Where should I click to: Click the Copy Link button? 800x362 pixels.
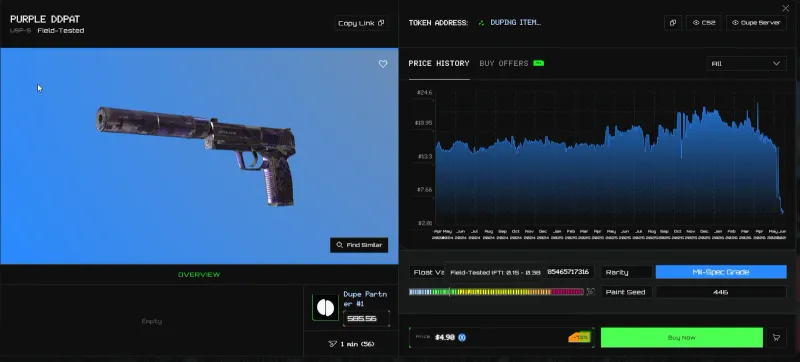(361, 23)
